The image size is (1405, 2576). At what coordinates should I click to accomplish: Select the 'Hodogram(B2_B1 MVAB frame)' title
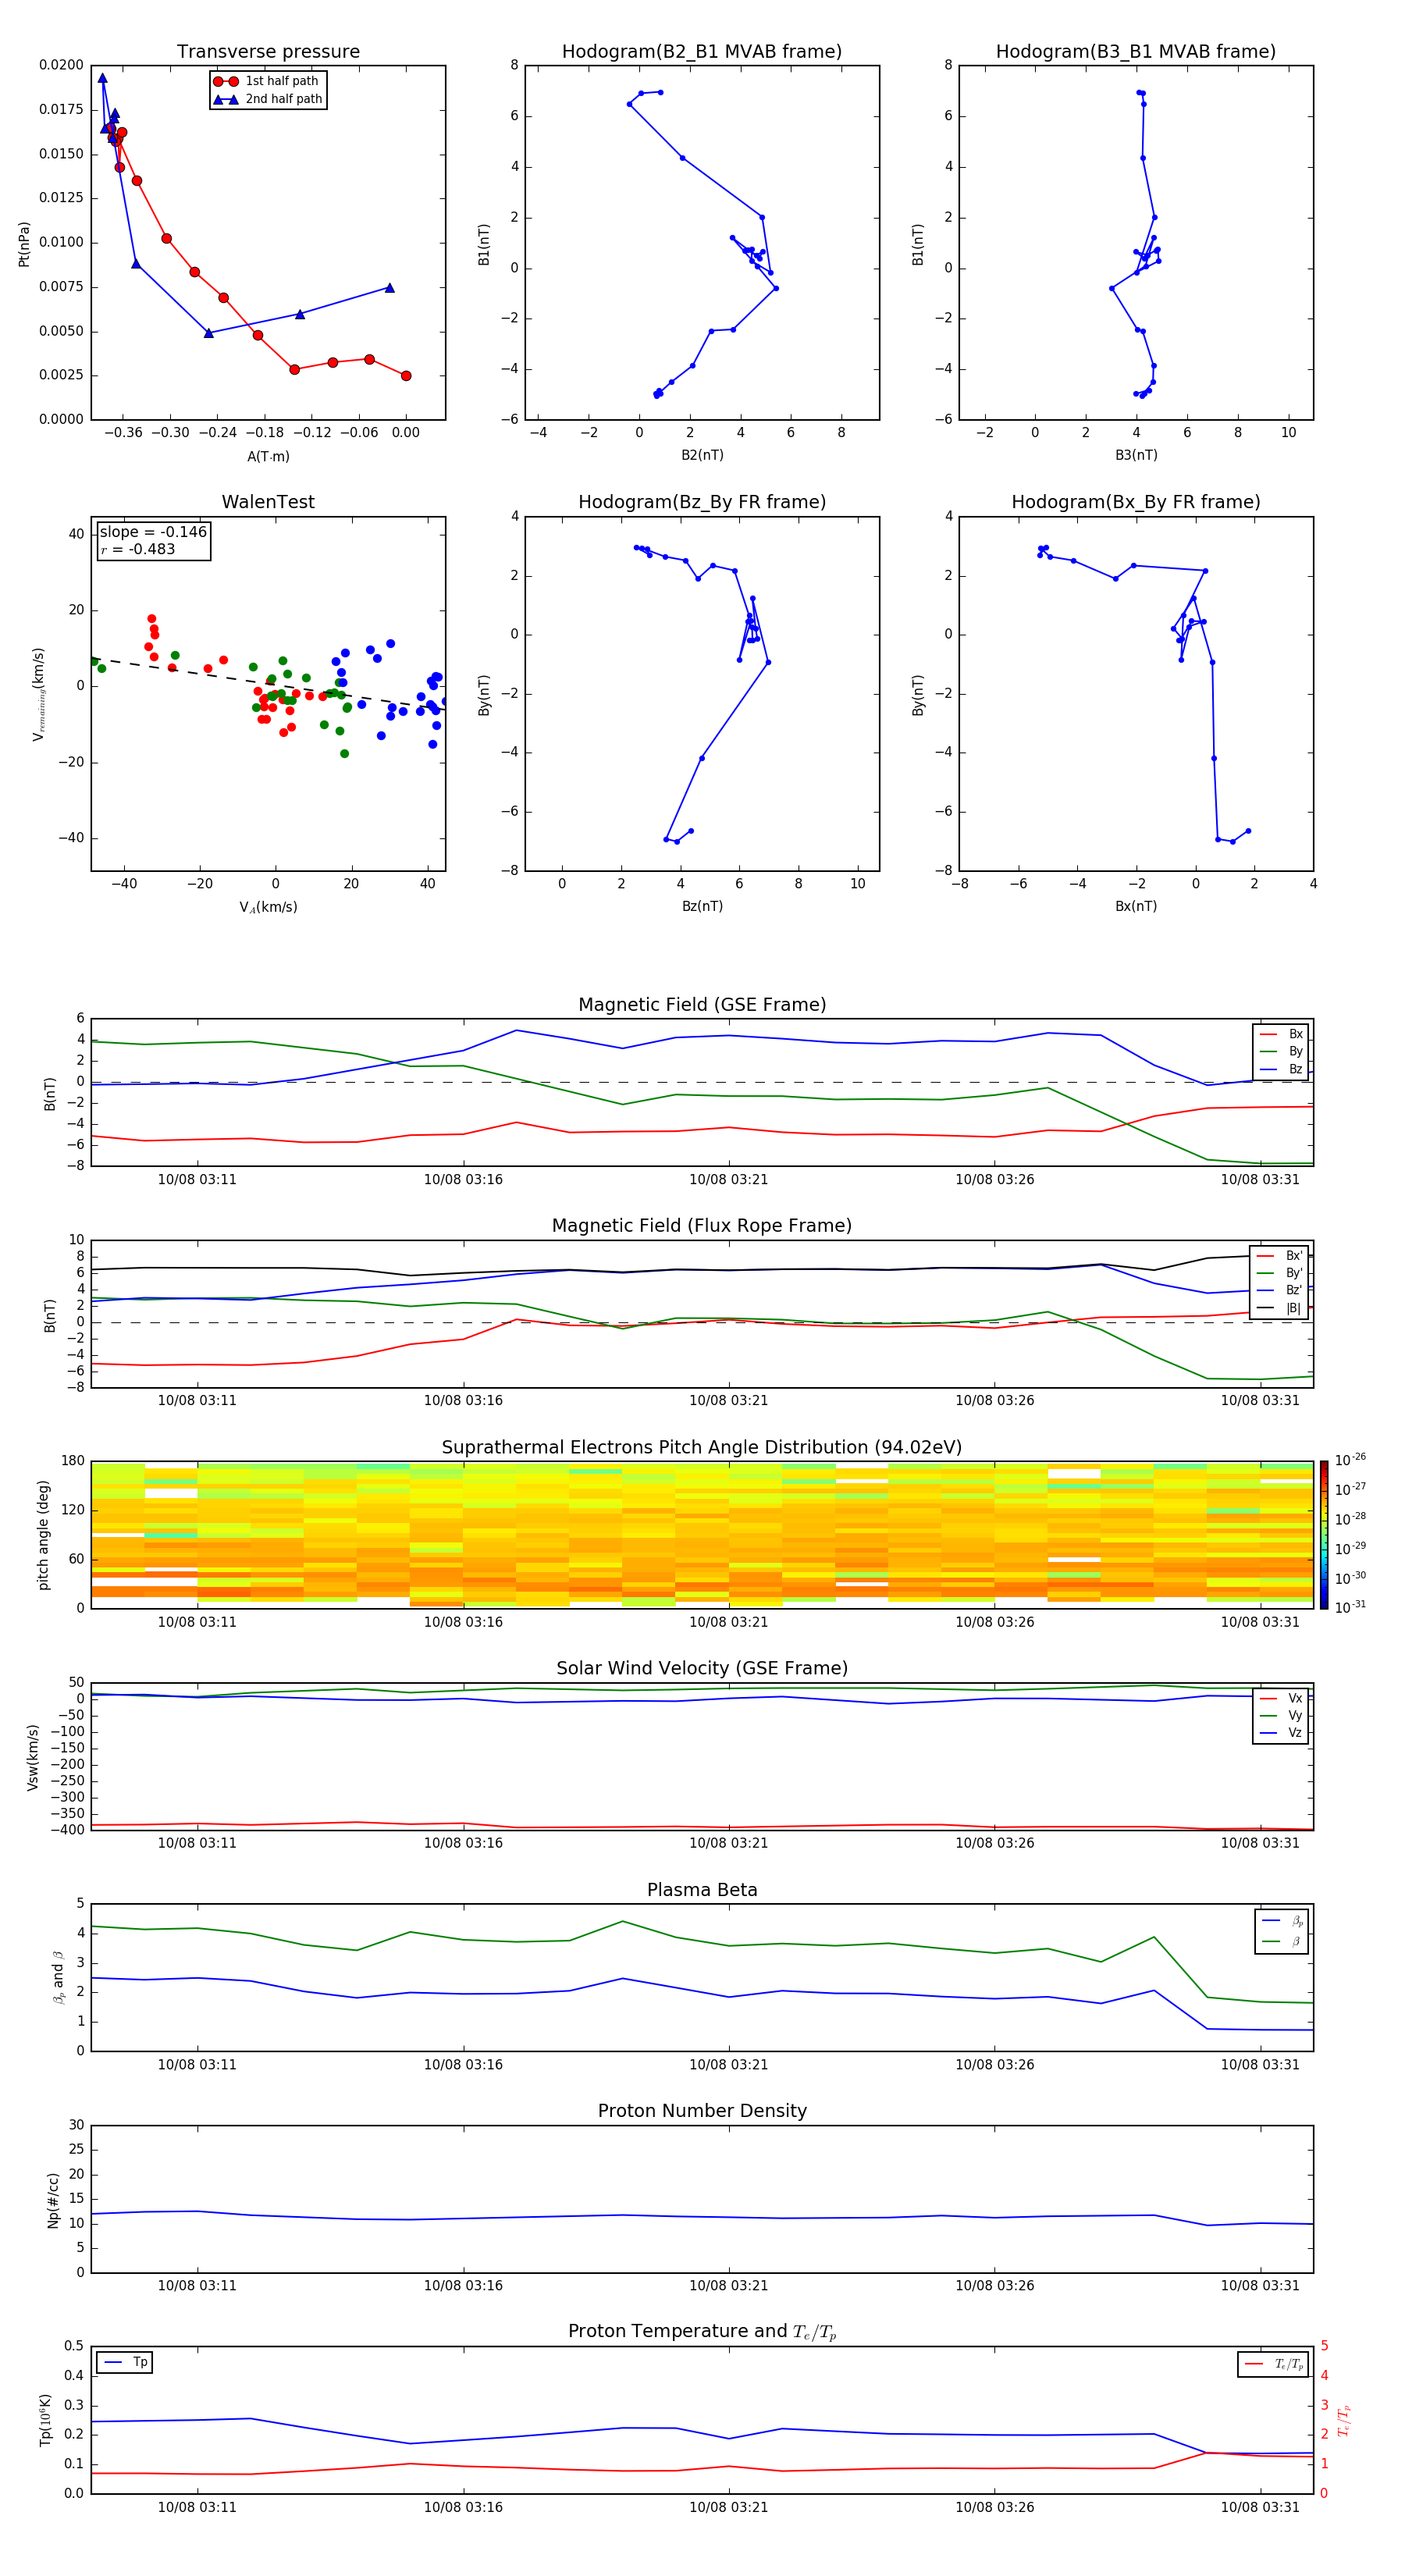point(702,52)
